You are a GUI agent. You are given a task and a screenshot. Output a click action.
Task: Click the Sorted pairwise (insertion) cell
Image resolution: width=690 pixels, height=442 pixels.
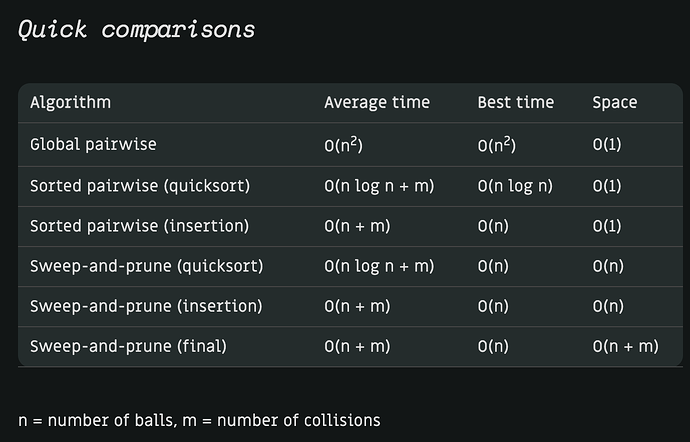tap(139, 226)
